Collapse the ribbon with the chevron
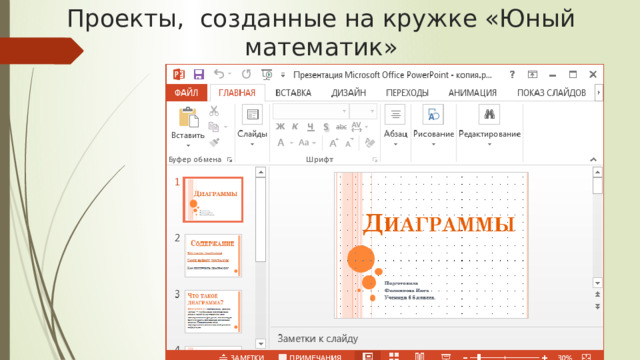 click(x=593, y=160)
